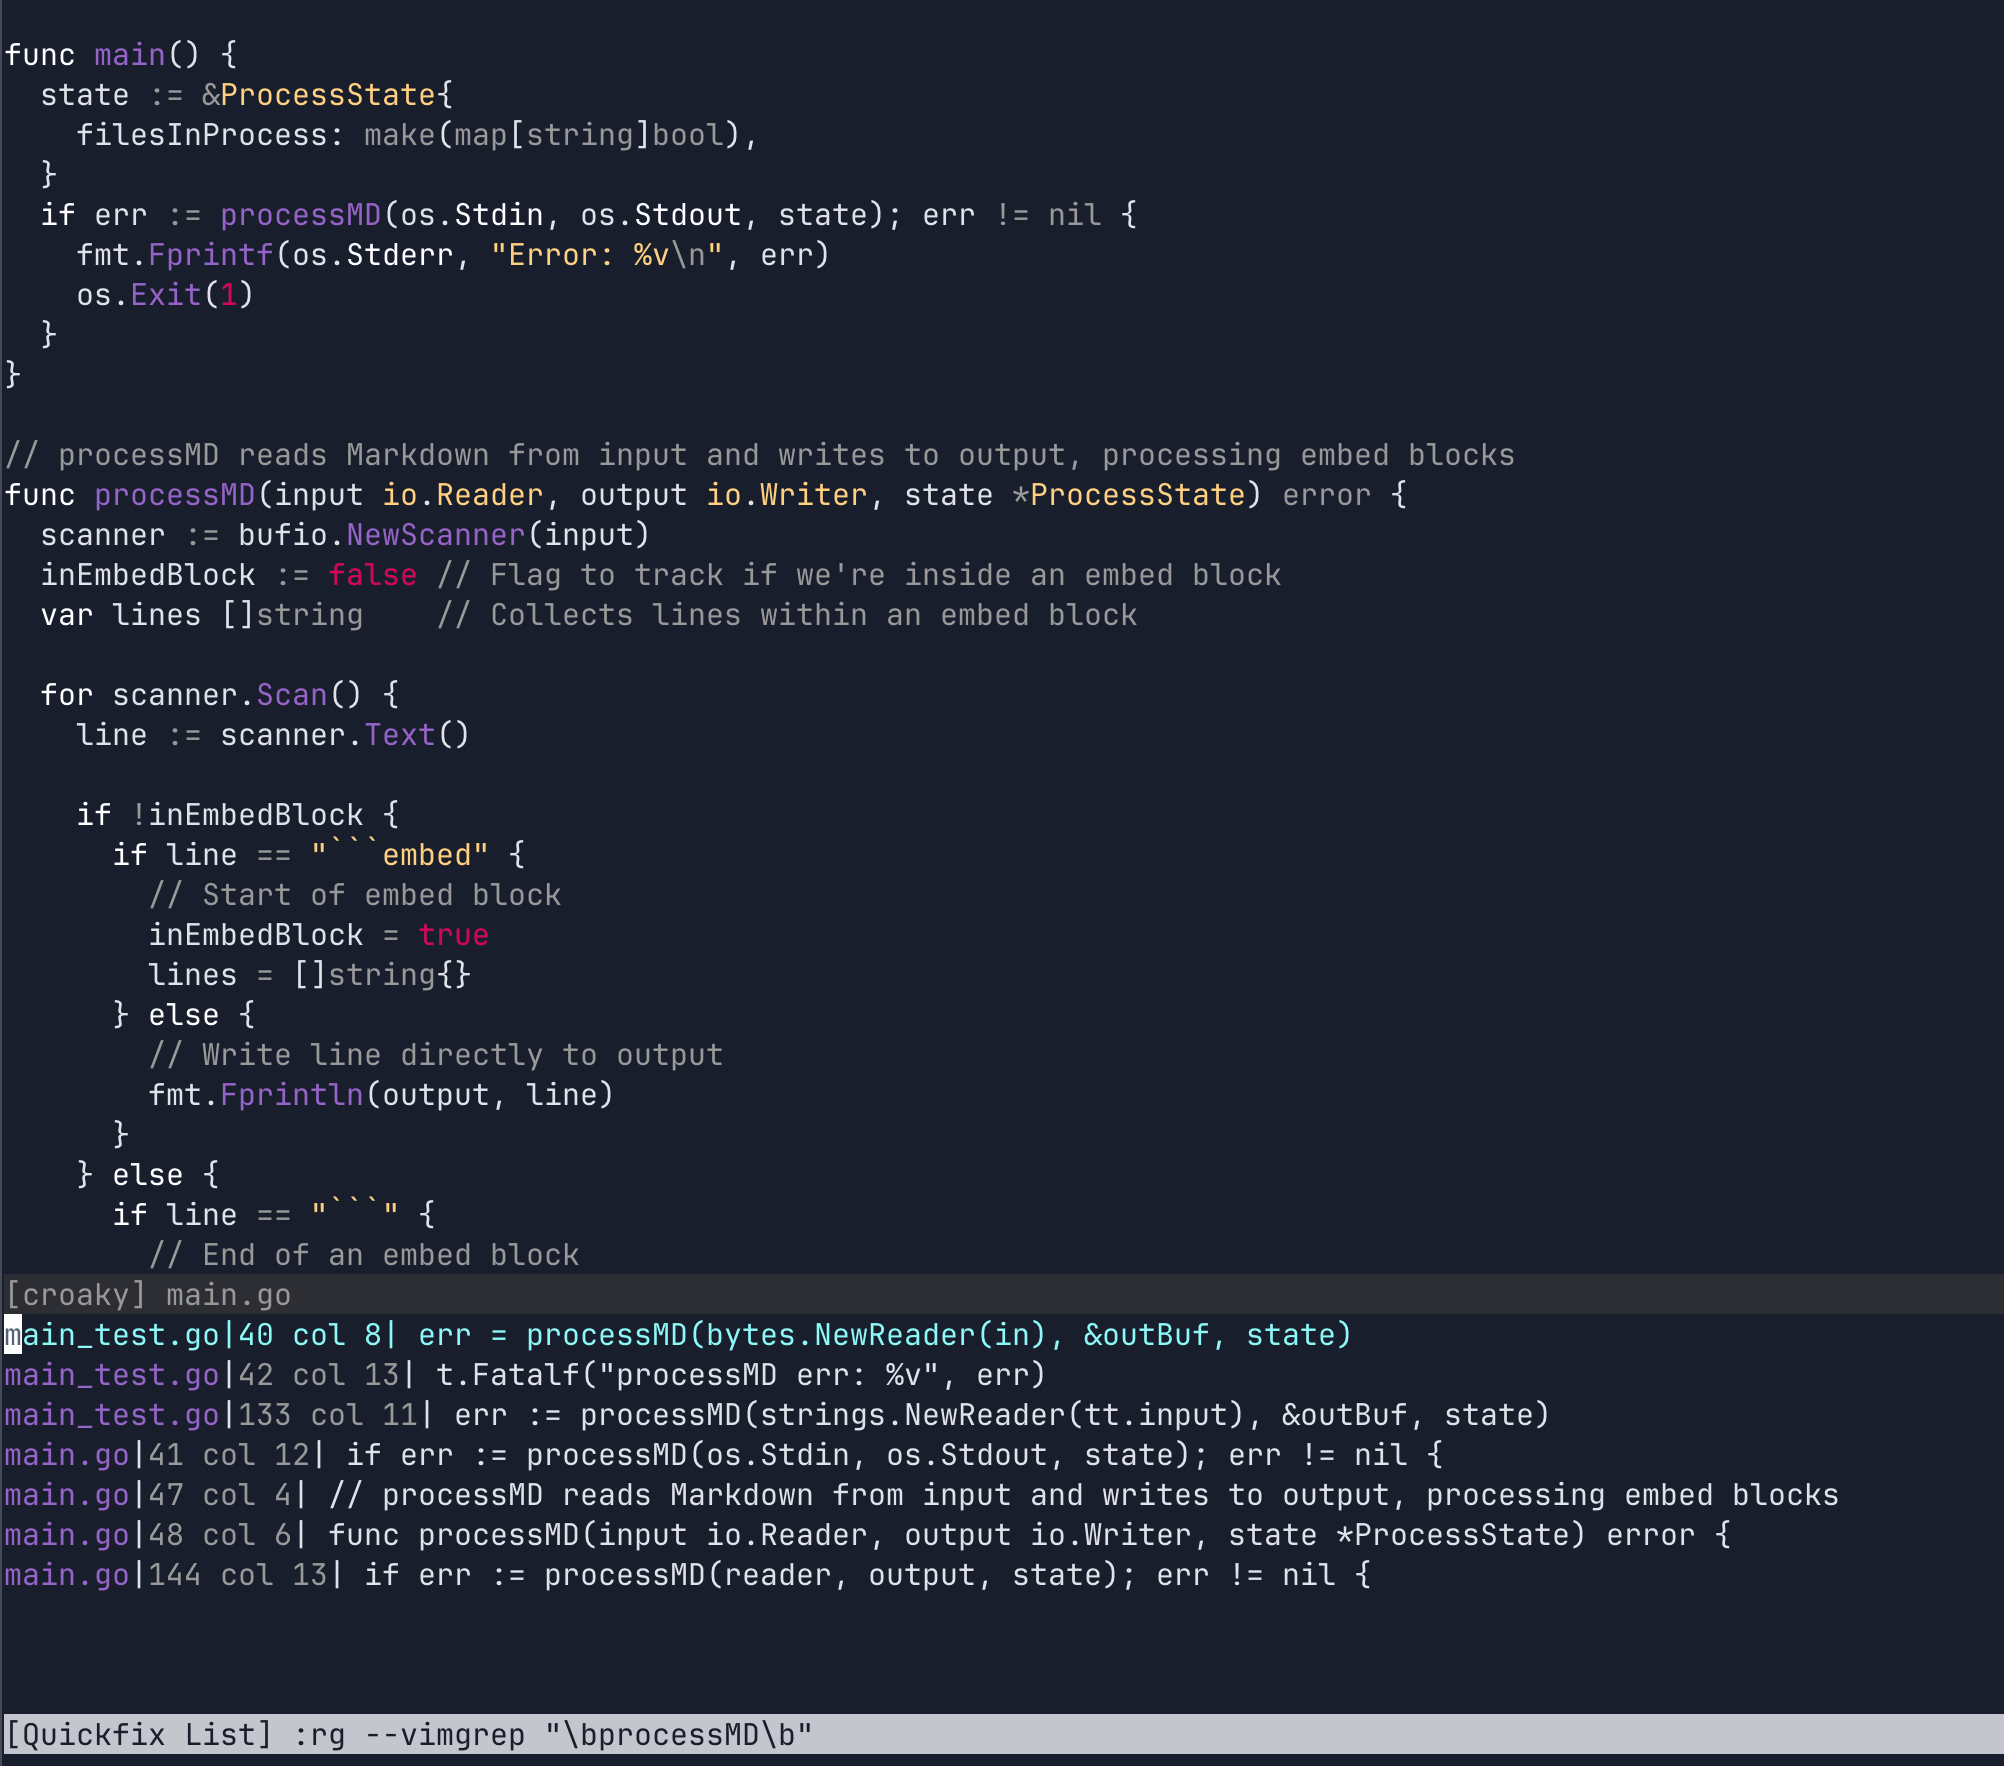
Task: Click the Quickfix List status bar
Action: click(1002, 1734)
